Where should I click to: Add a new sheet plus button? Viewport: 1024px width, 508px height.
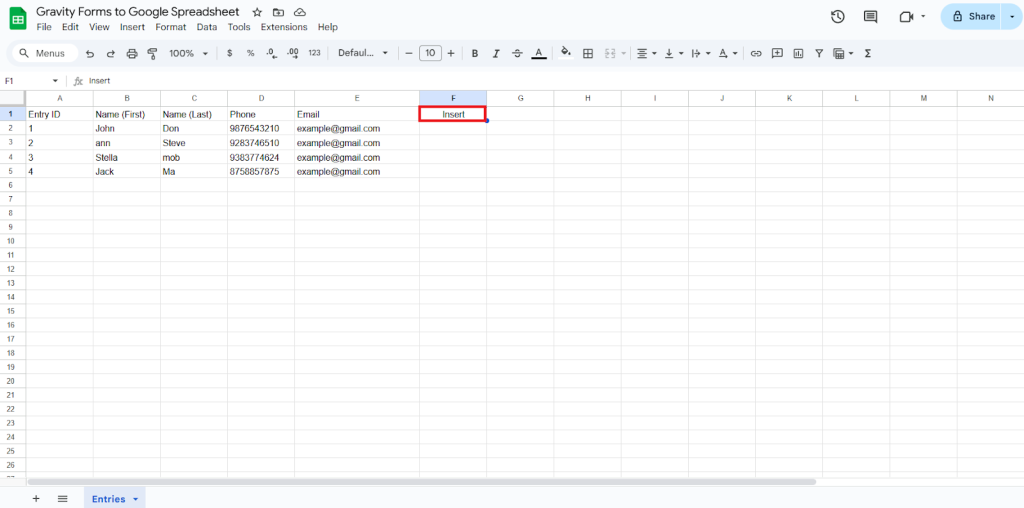click(36, 499)
